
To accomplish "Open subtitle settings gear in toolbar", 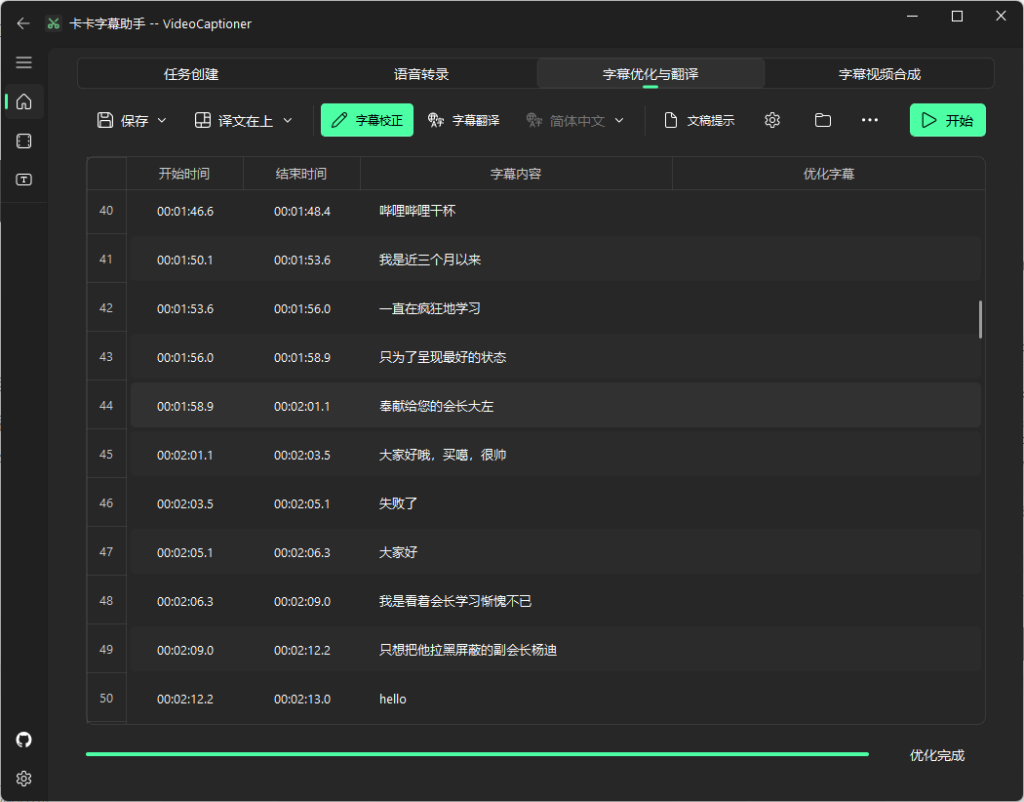I will (x=772, y=120).
